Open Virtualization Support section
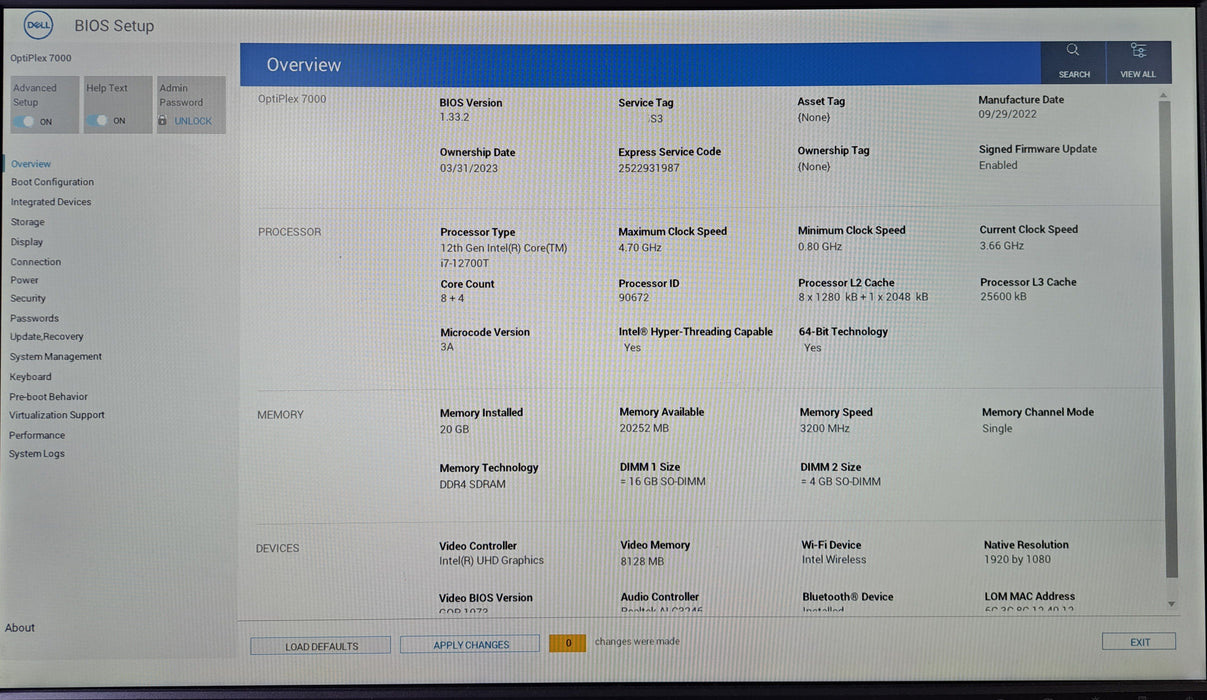This screenshot has height=700, width=1207. pyautogui.click(x=57, y=415)
